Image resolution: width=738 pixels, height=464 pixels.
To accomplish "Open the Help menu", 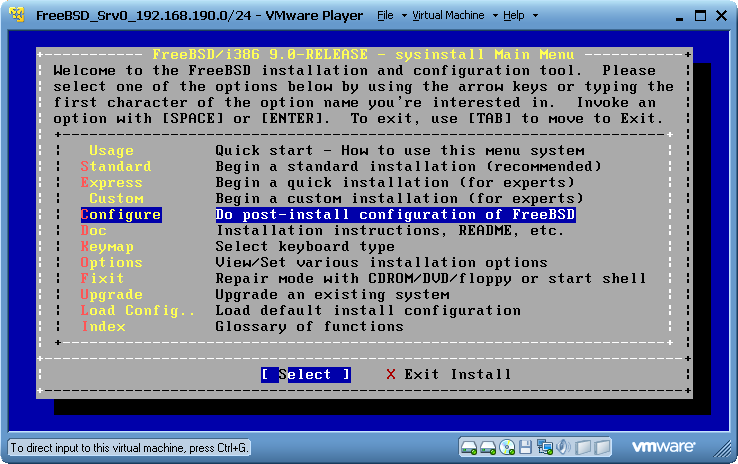I will 513,16.
